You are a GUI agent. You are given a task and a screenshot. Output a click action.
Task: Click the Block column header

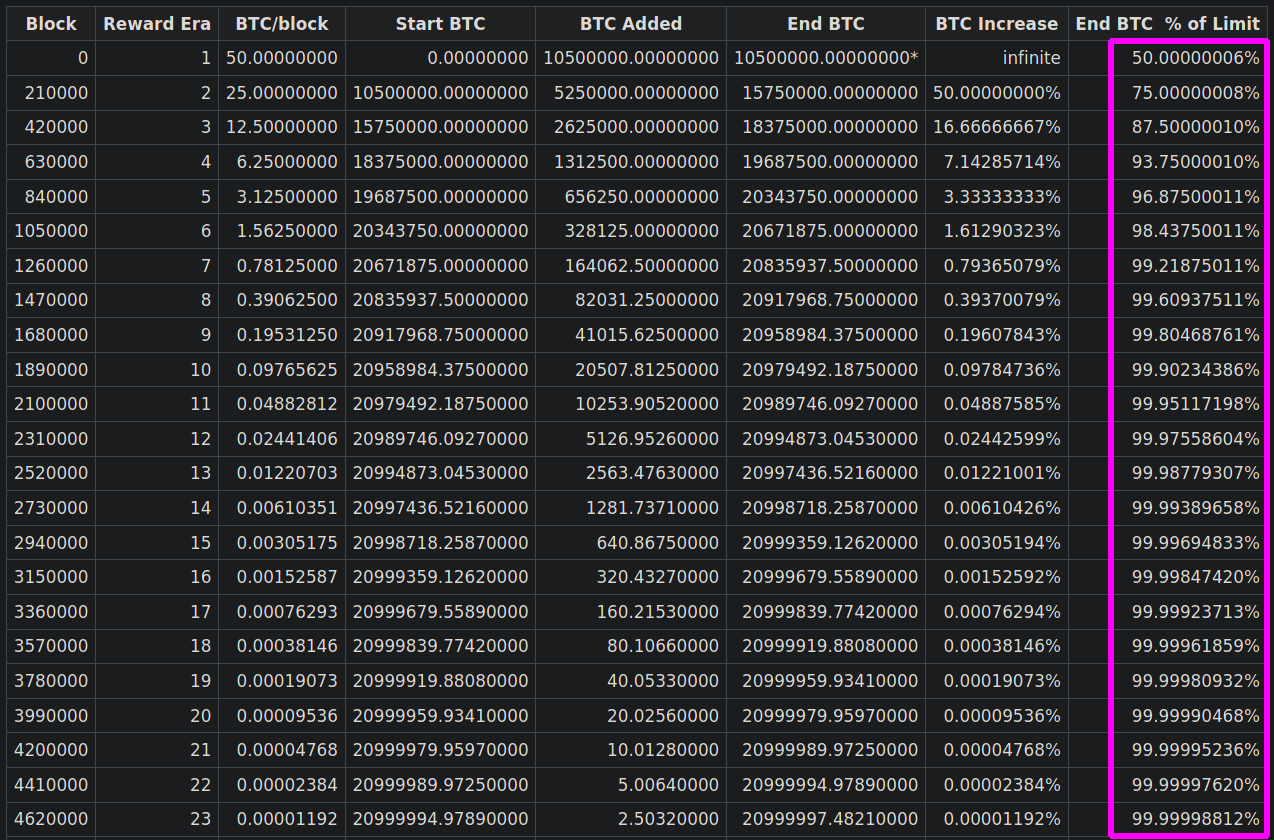point(51,24)
